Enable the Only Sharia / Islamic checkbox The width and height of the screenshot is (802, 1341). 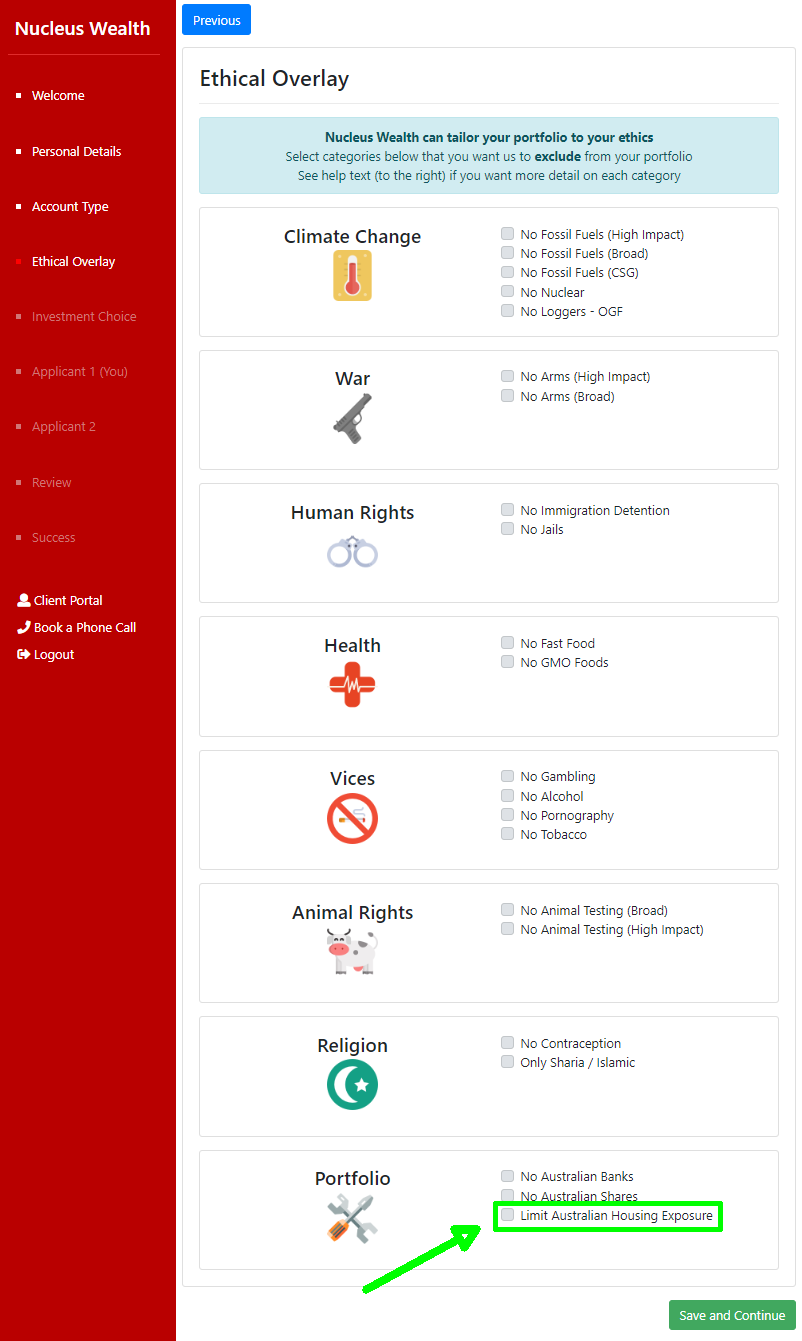(x=508, y=1062)
